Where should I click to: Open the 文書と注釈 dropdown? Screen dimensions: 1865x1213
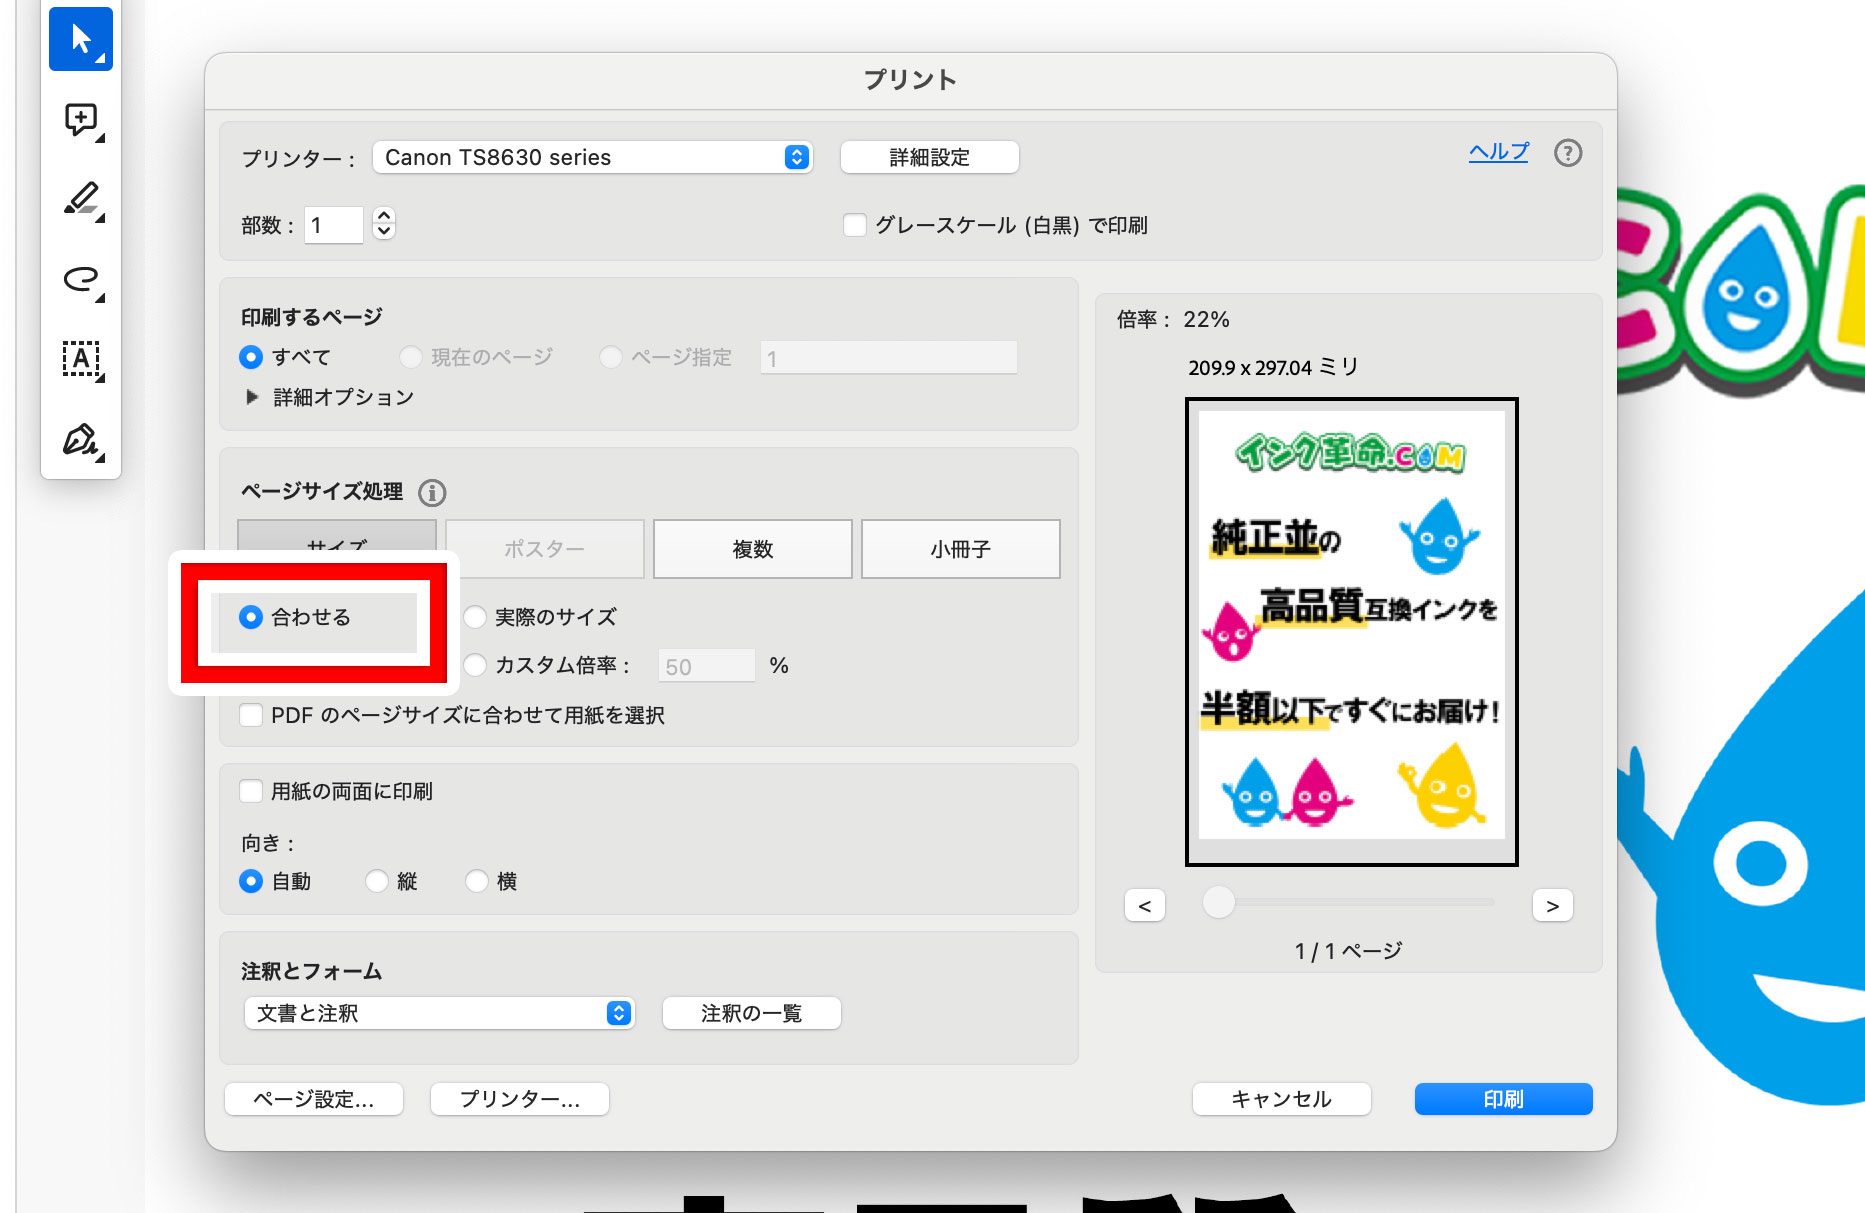440,1013
